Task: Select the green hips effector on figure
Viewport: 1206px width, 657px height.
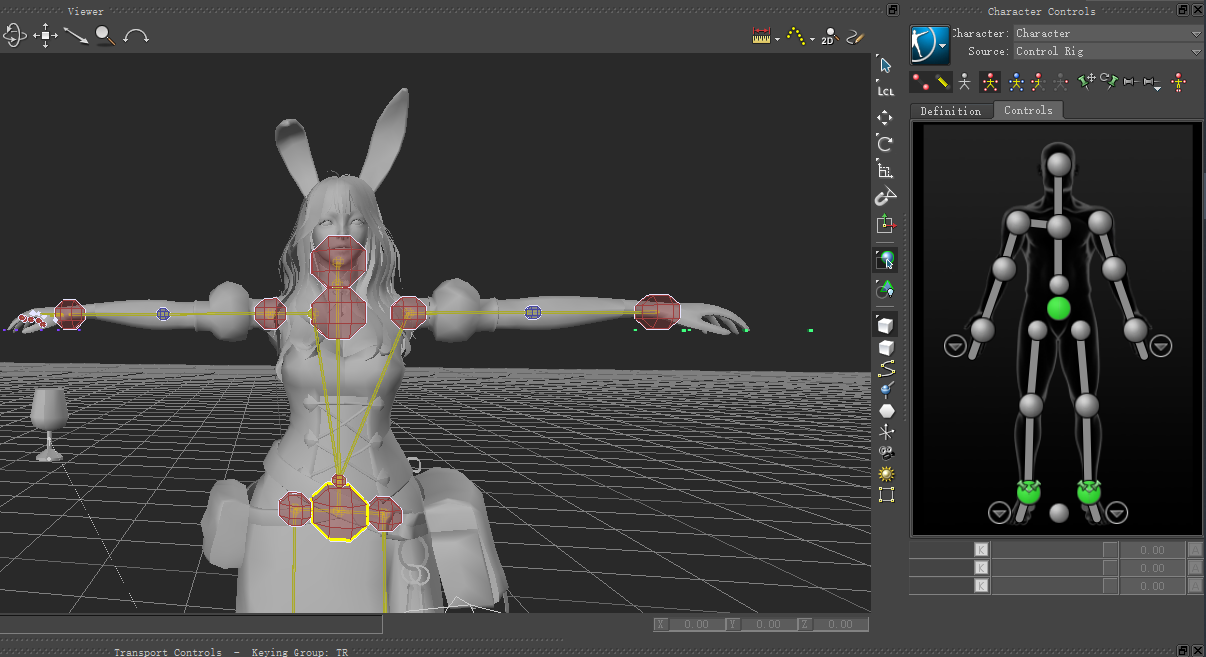Action: (x=1059, y=308)
